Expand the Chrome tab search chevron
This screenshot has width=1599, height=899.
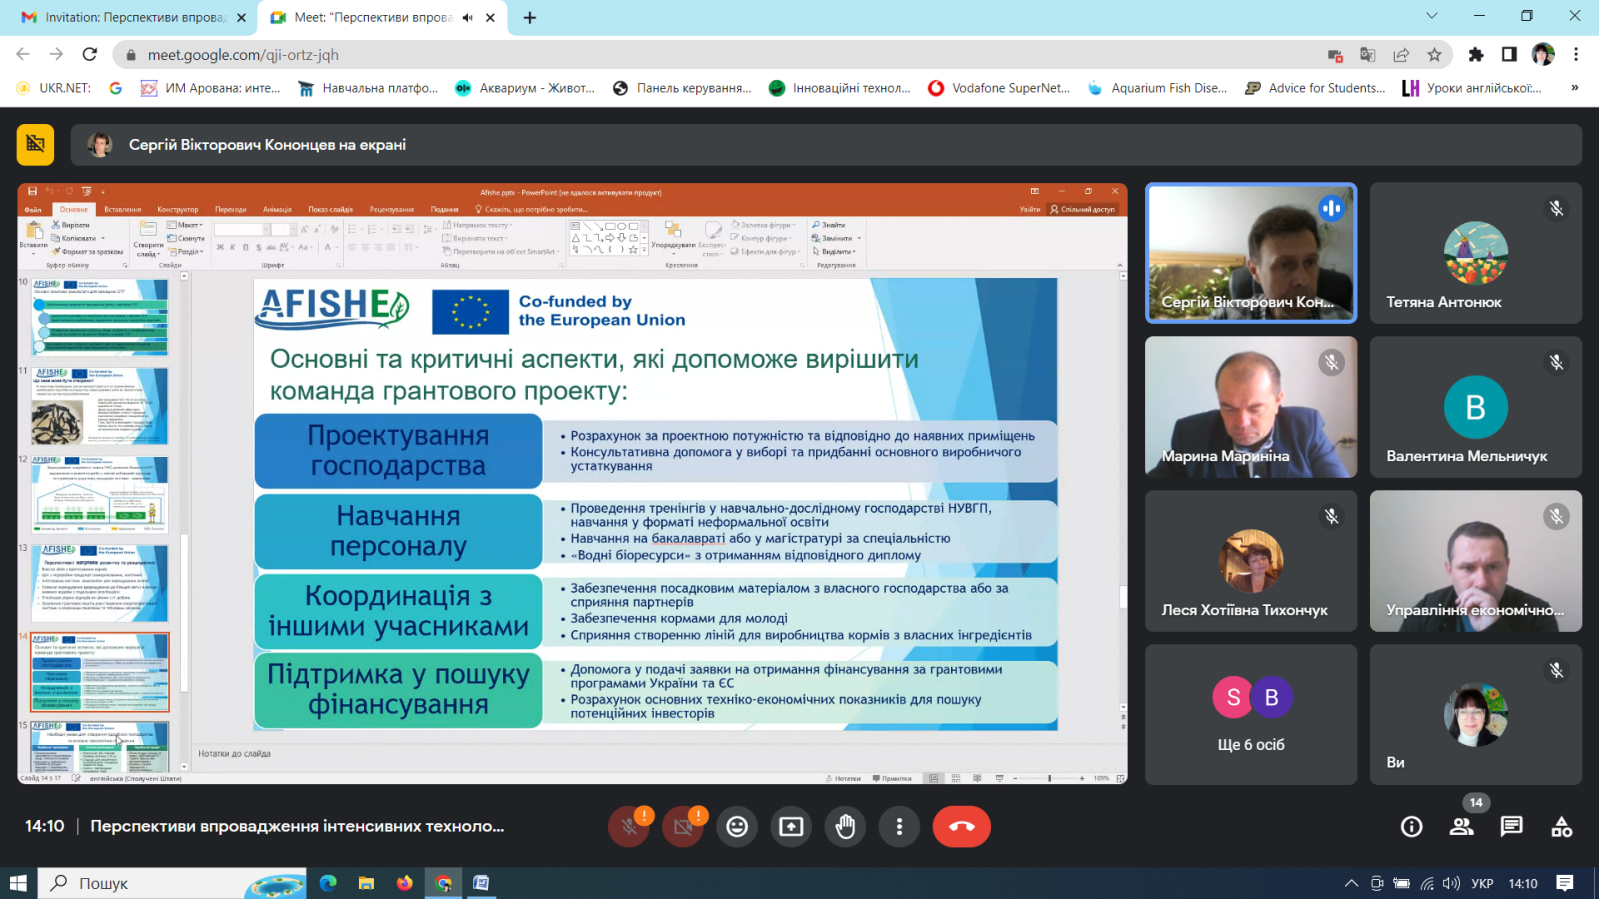1431,16
